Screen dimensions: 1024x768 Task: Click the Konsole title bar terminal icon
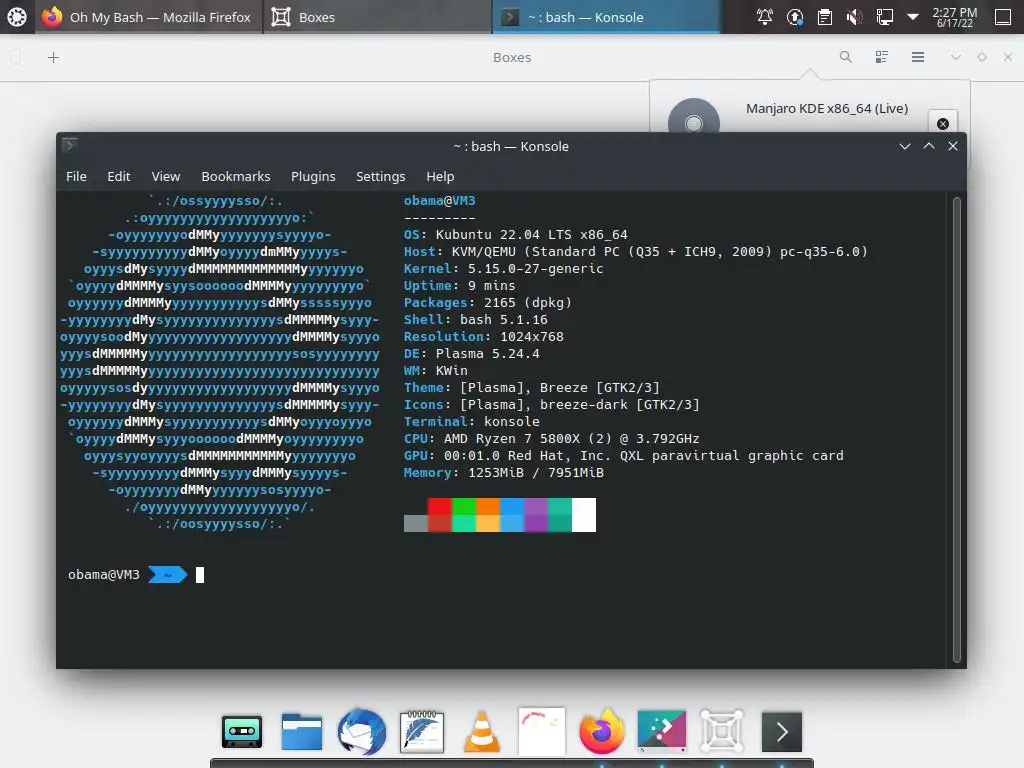click(70, 145)
